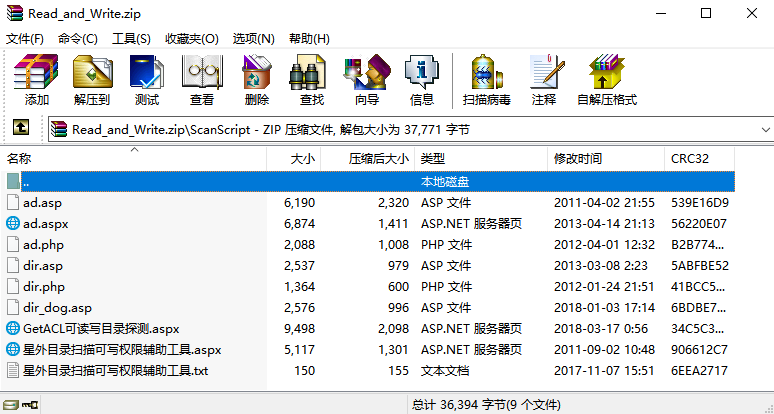This screenshot has width=774, height=414.
Task: Click the archive icon in address bar
Action: [59, 130]
